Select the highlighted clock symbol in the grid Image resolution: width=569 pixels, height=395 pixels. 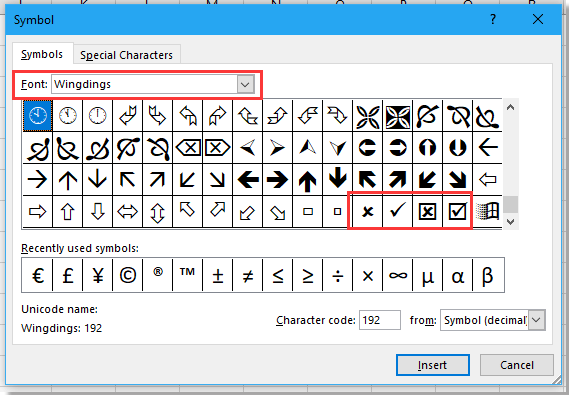click(x=38, y=116)
